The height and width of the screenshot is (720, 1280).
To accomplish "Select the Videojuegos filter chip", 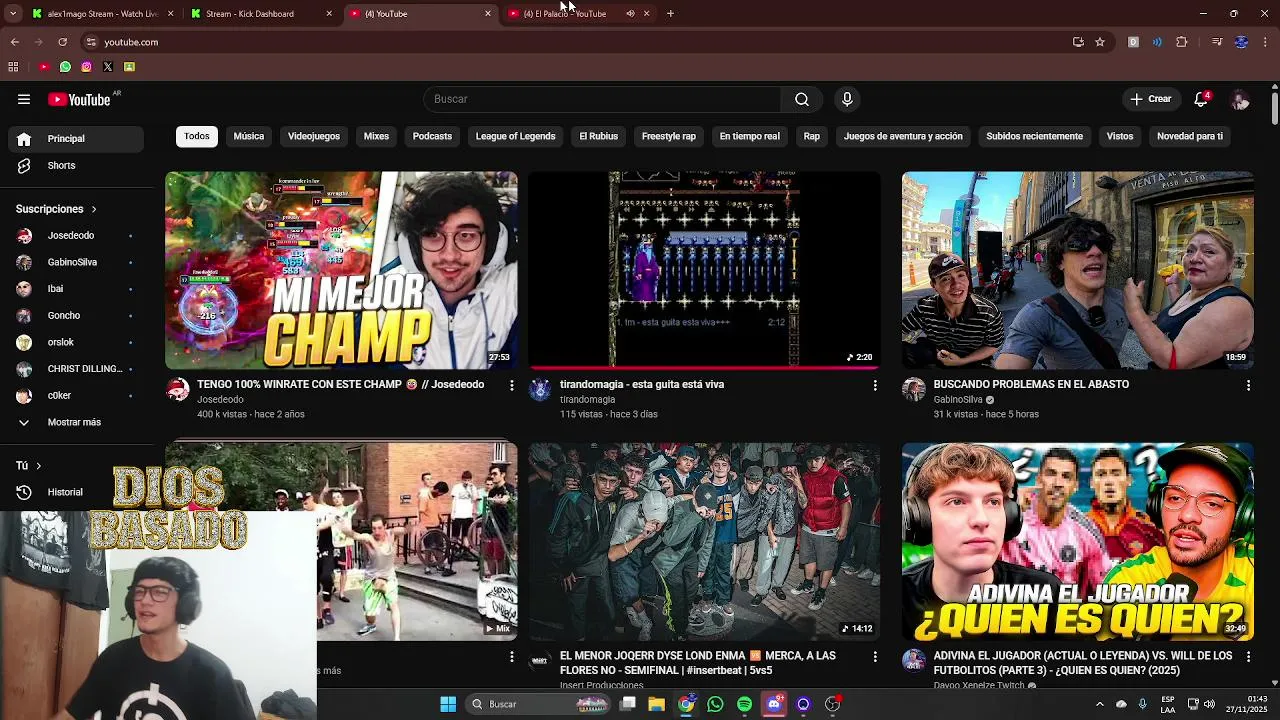I will [314, 136].
